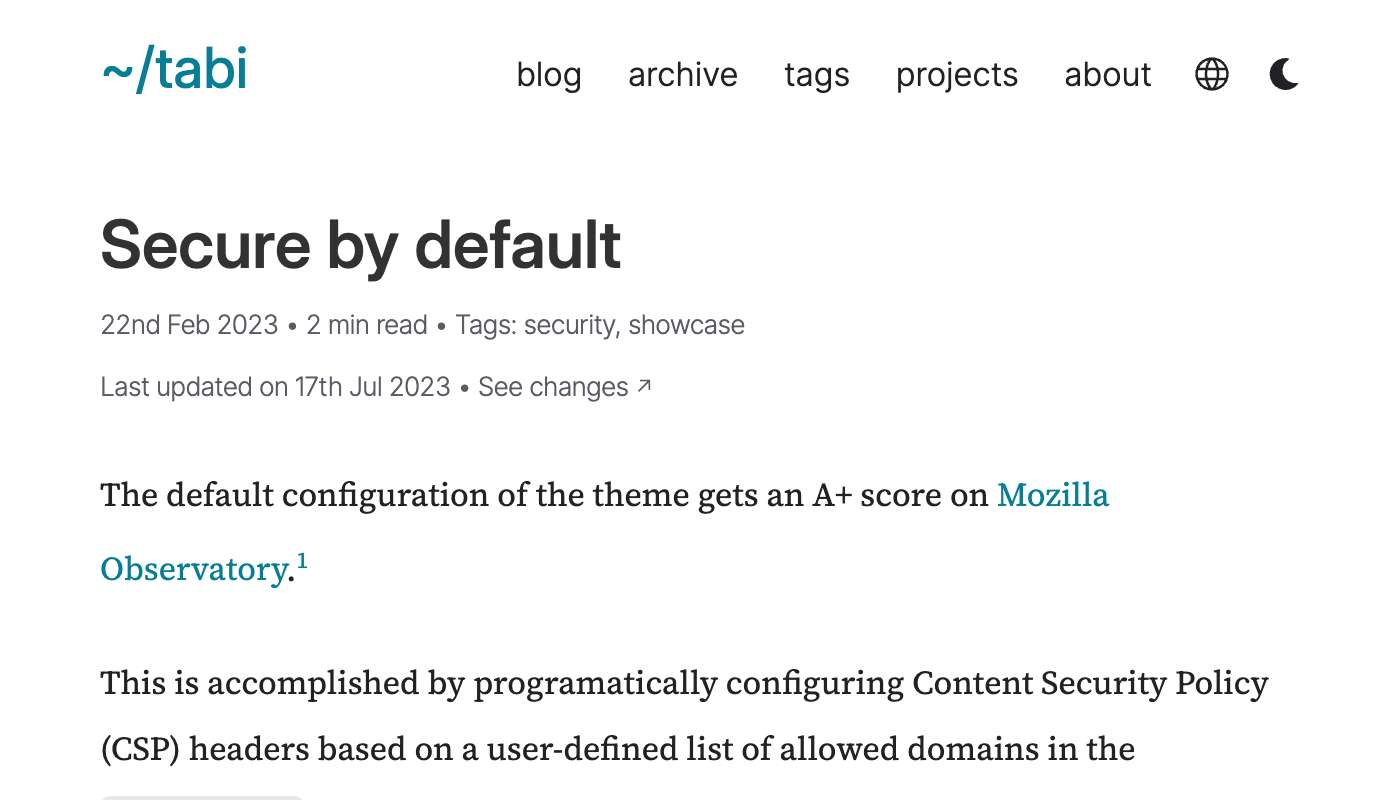The width and height of the screenshot is (1400, 800).
Task: Open the See changes link
Action: pos(554,387)
